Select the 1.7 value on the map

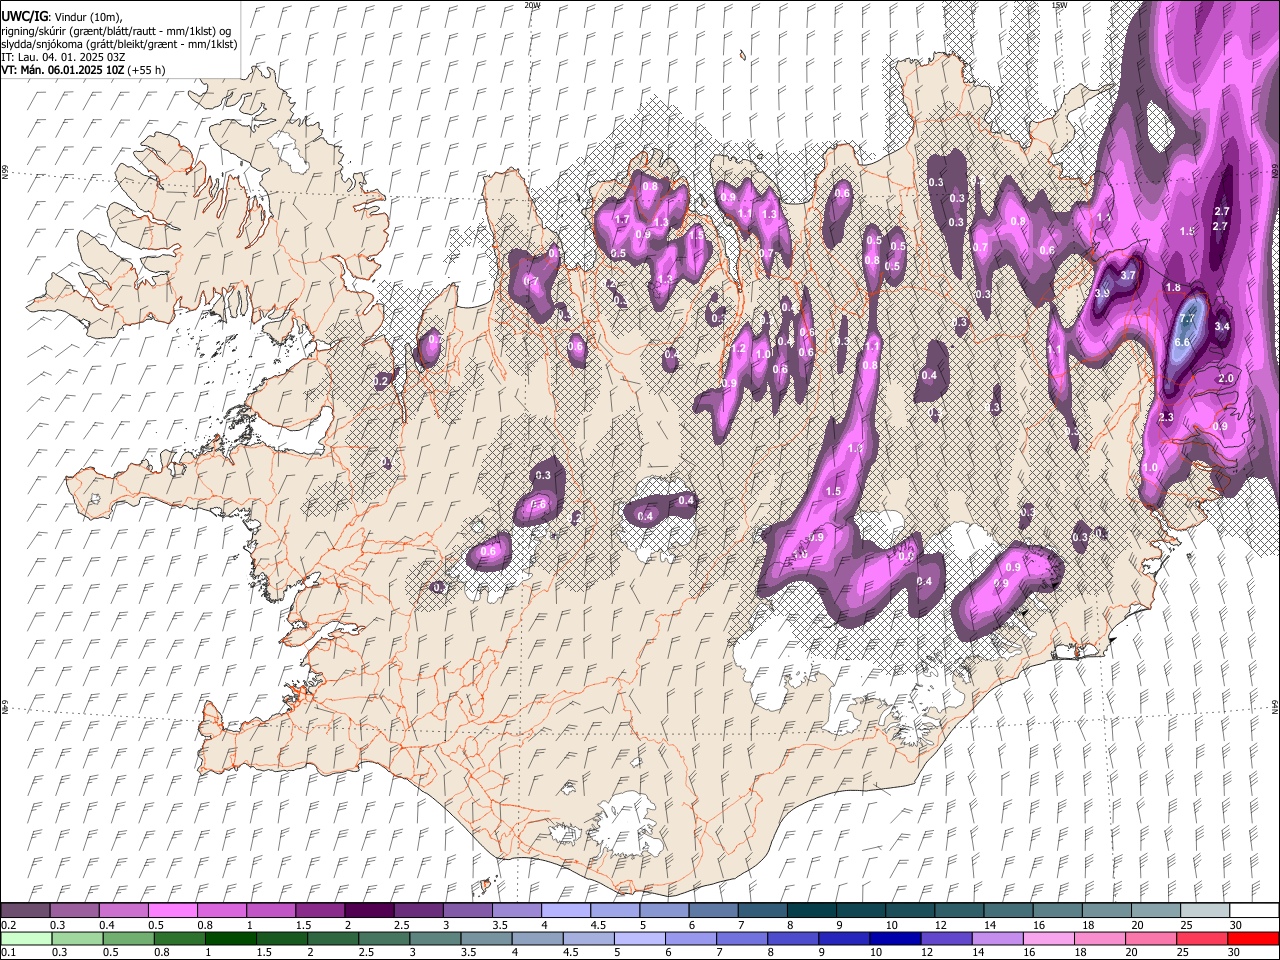[621, 220]
